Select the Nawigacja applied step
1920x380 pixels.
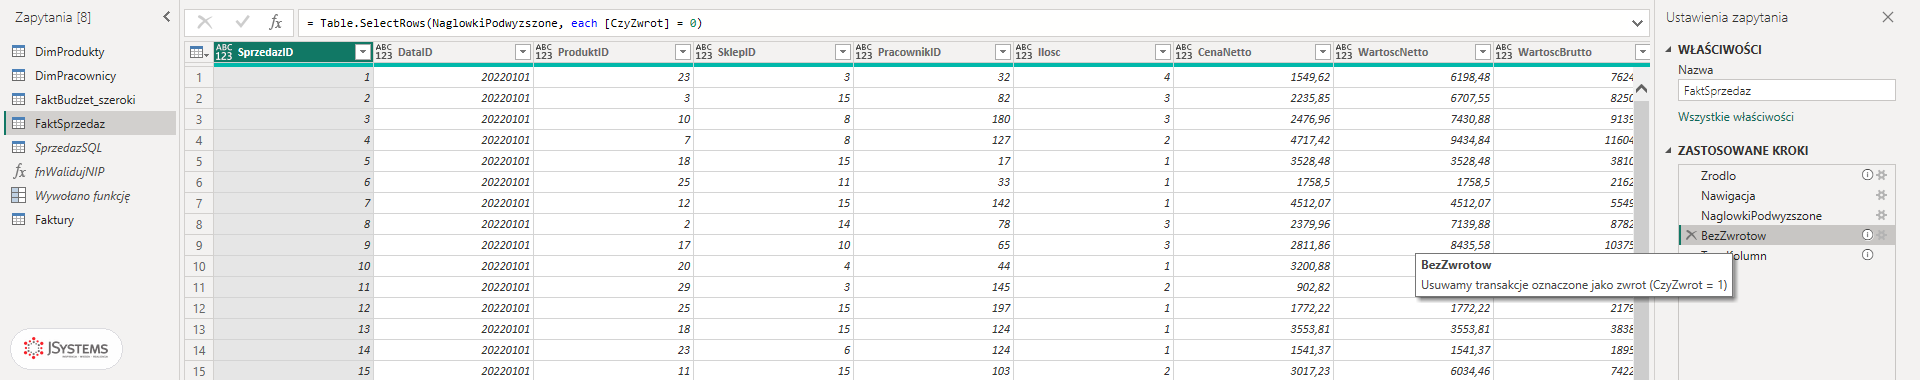(x=1728, y=195)
